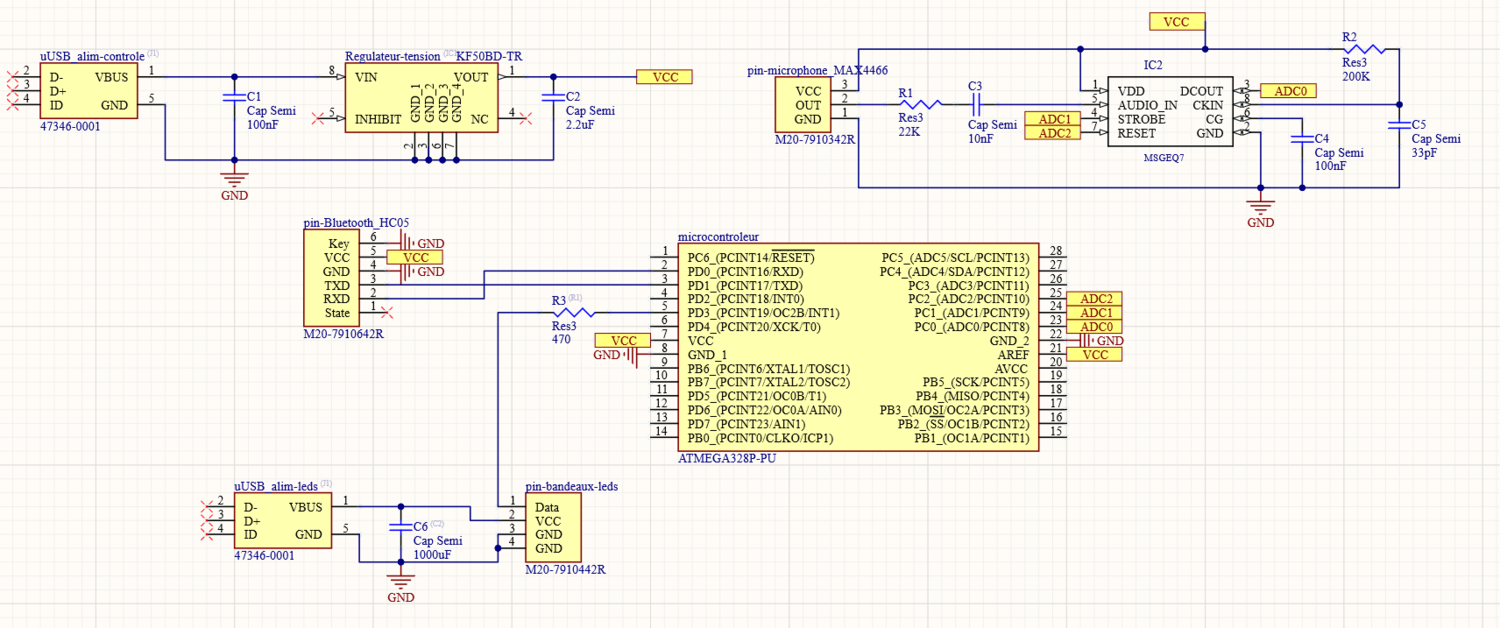Select the no-connect marker on the State pin
This screenshot has height=628, width=1500.
387,312
